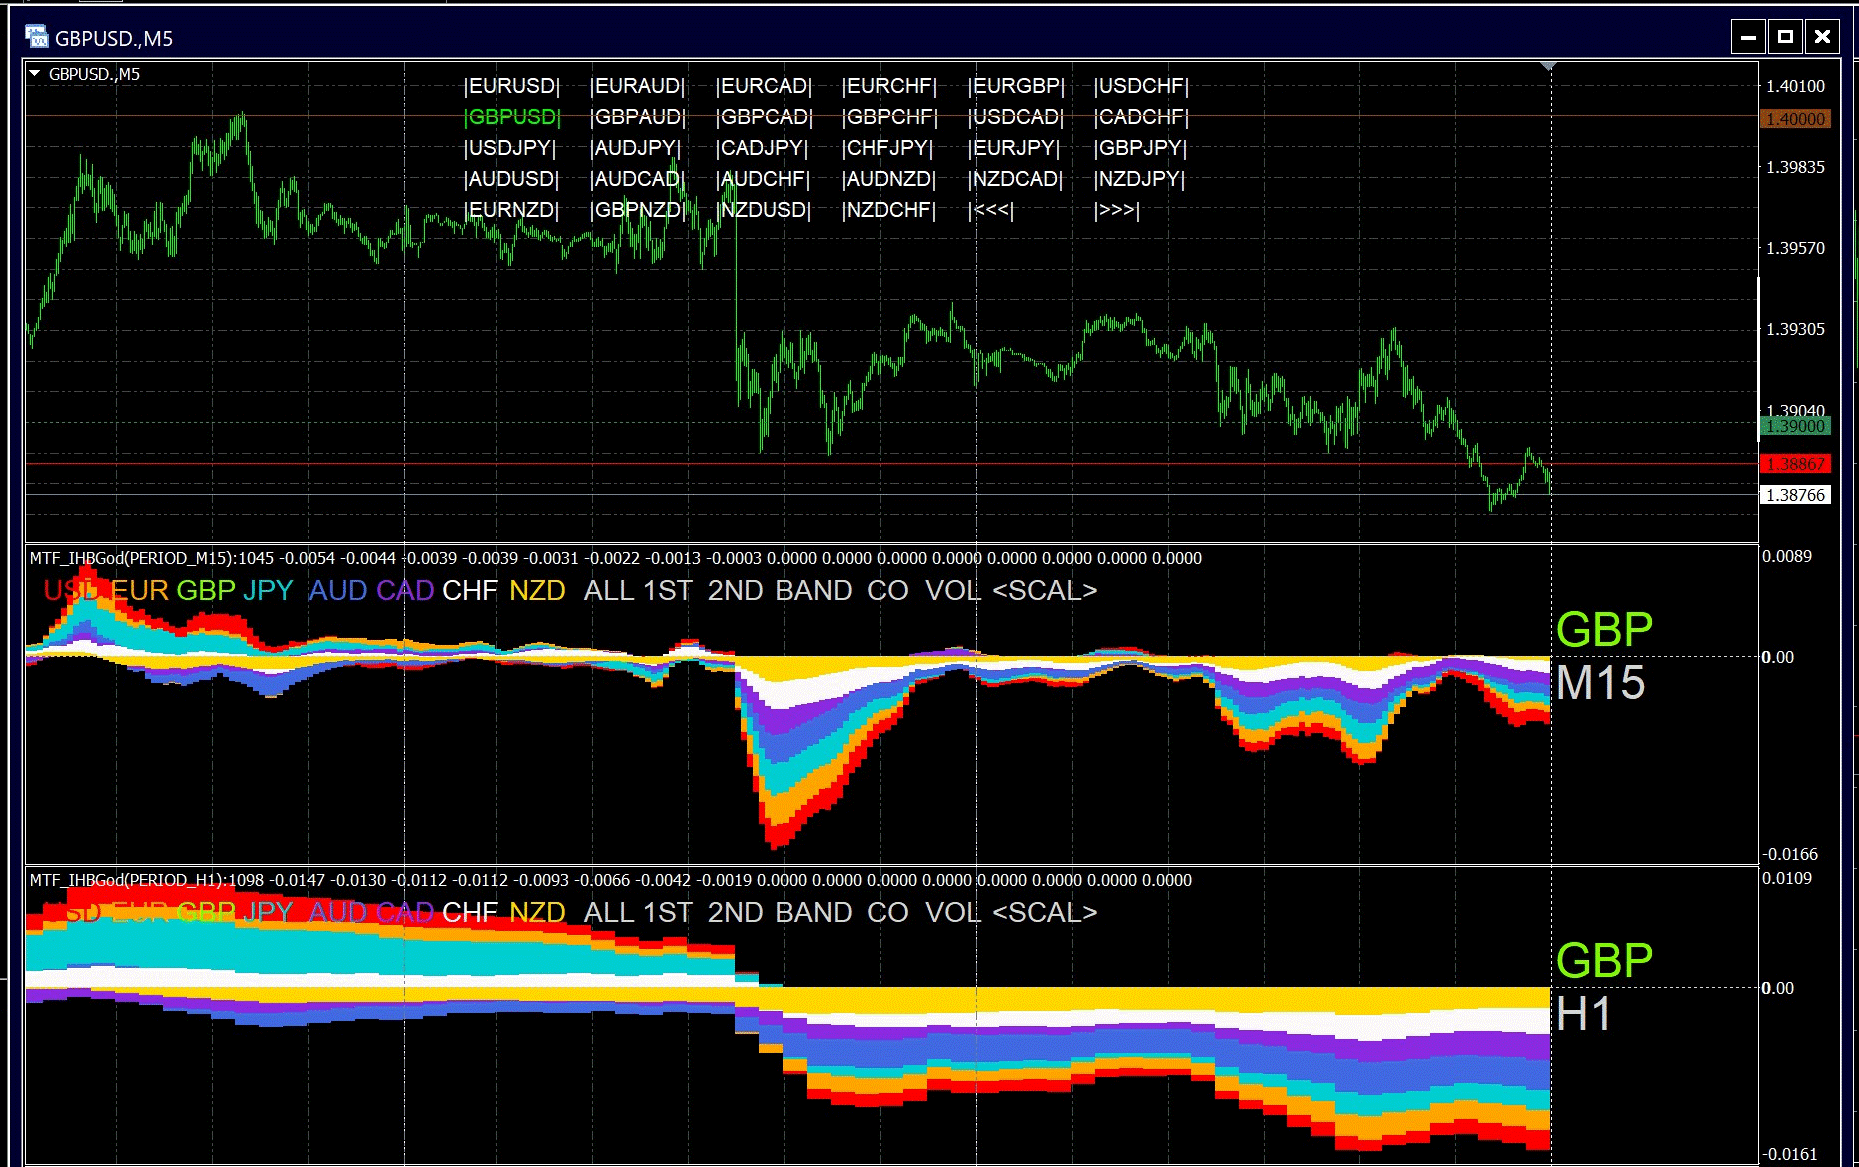
Task: Choose the AUDJPY pair
Action: (x=636, y=148)
